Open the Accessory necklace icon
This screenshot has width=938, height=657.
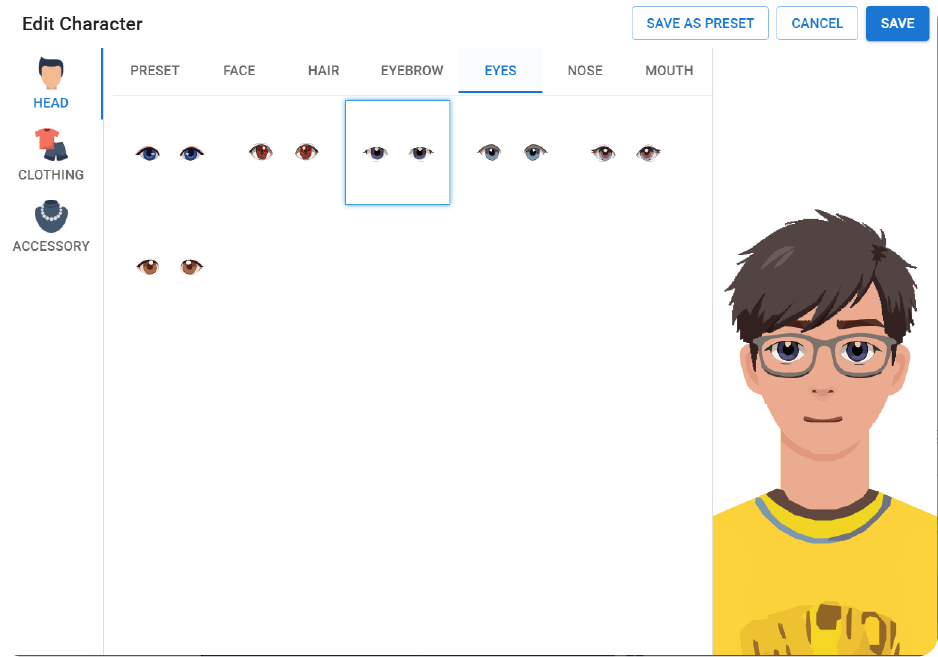(x=51, y=216)
